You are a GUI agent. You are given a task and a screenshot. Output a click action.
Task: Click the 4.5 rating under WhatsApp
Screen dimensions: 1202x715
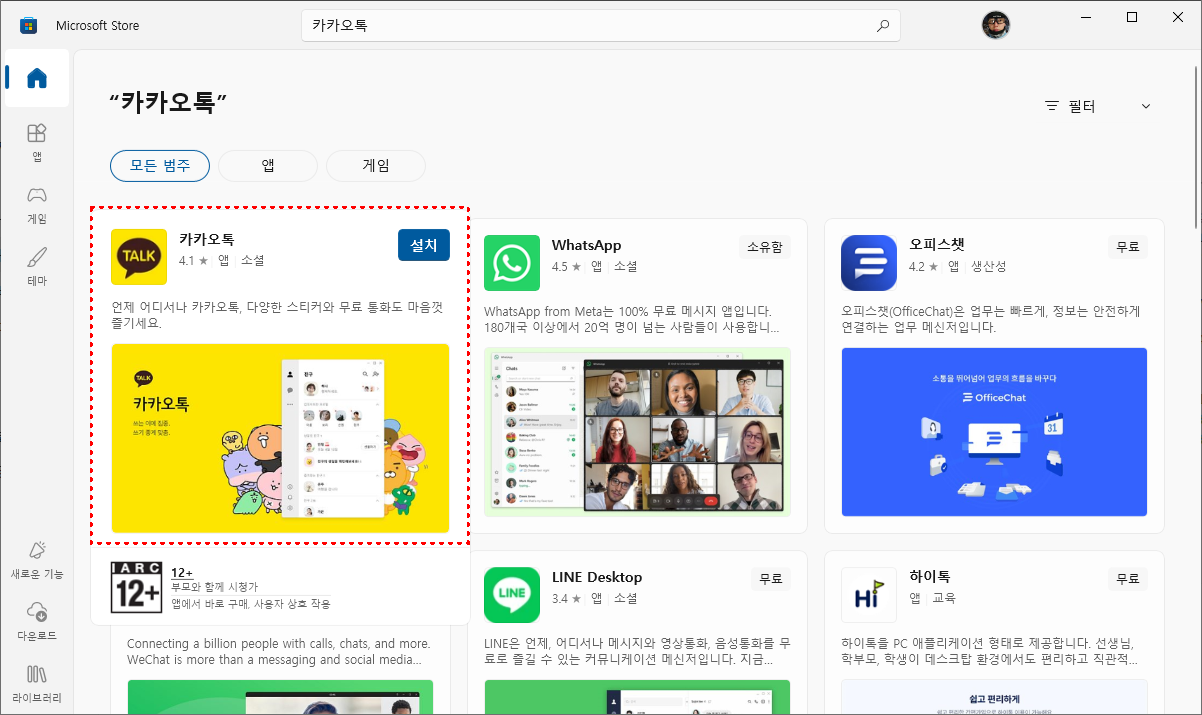point(565,267)
